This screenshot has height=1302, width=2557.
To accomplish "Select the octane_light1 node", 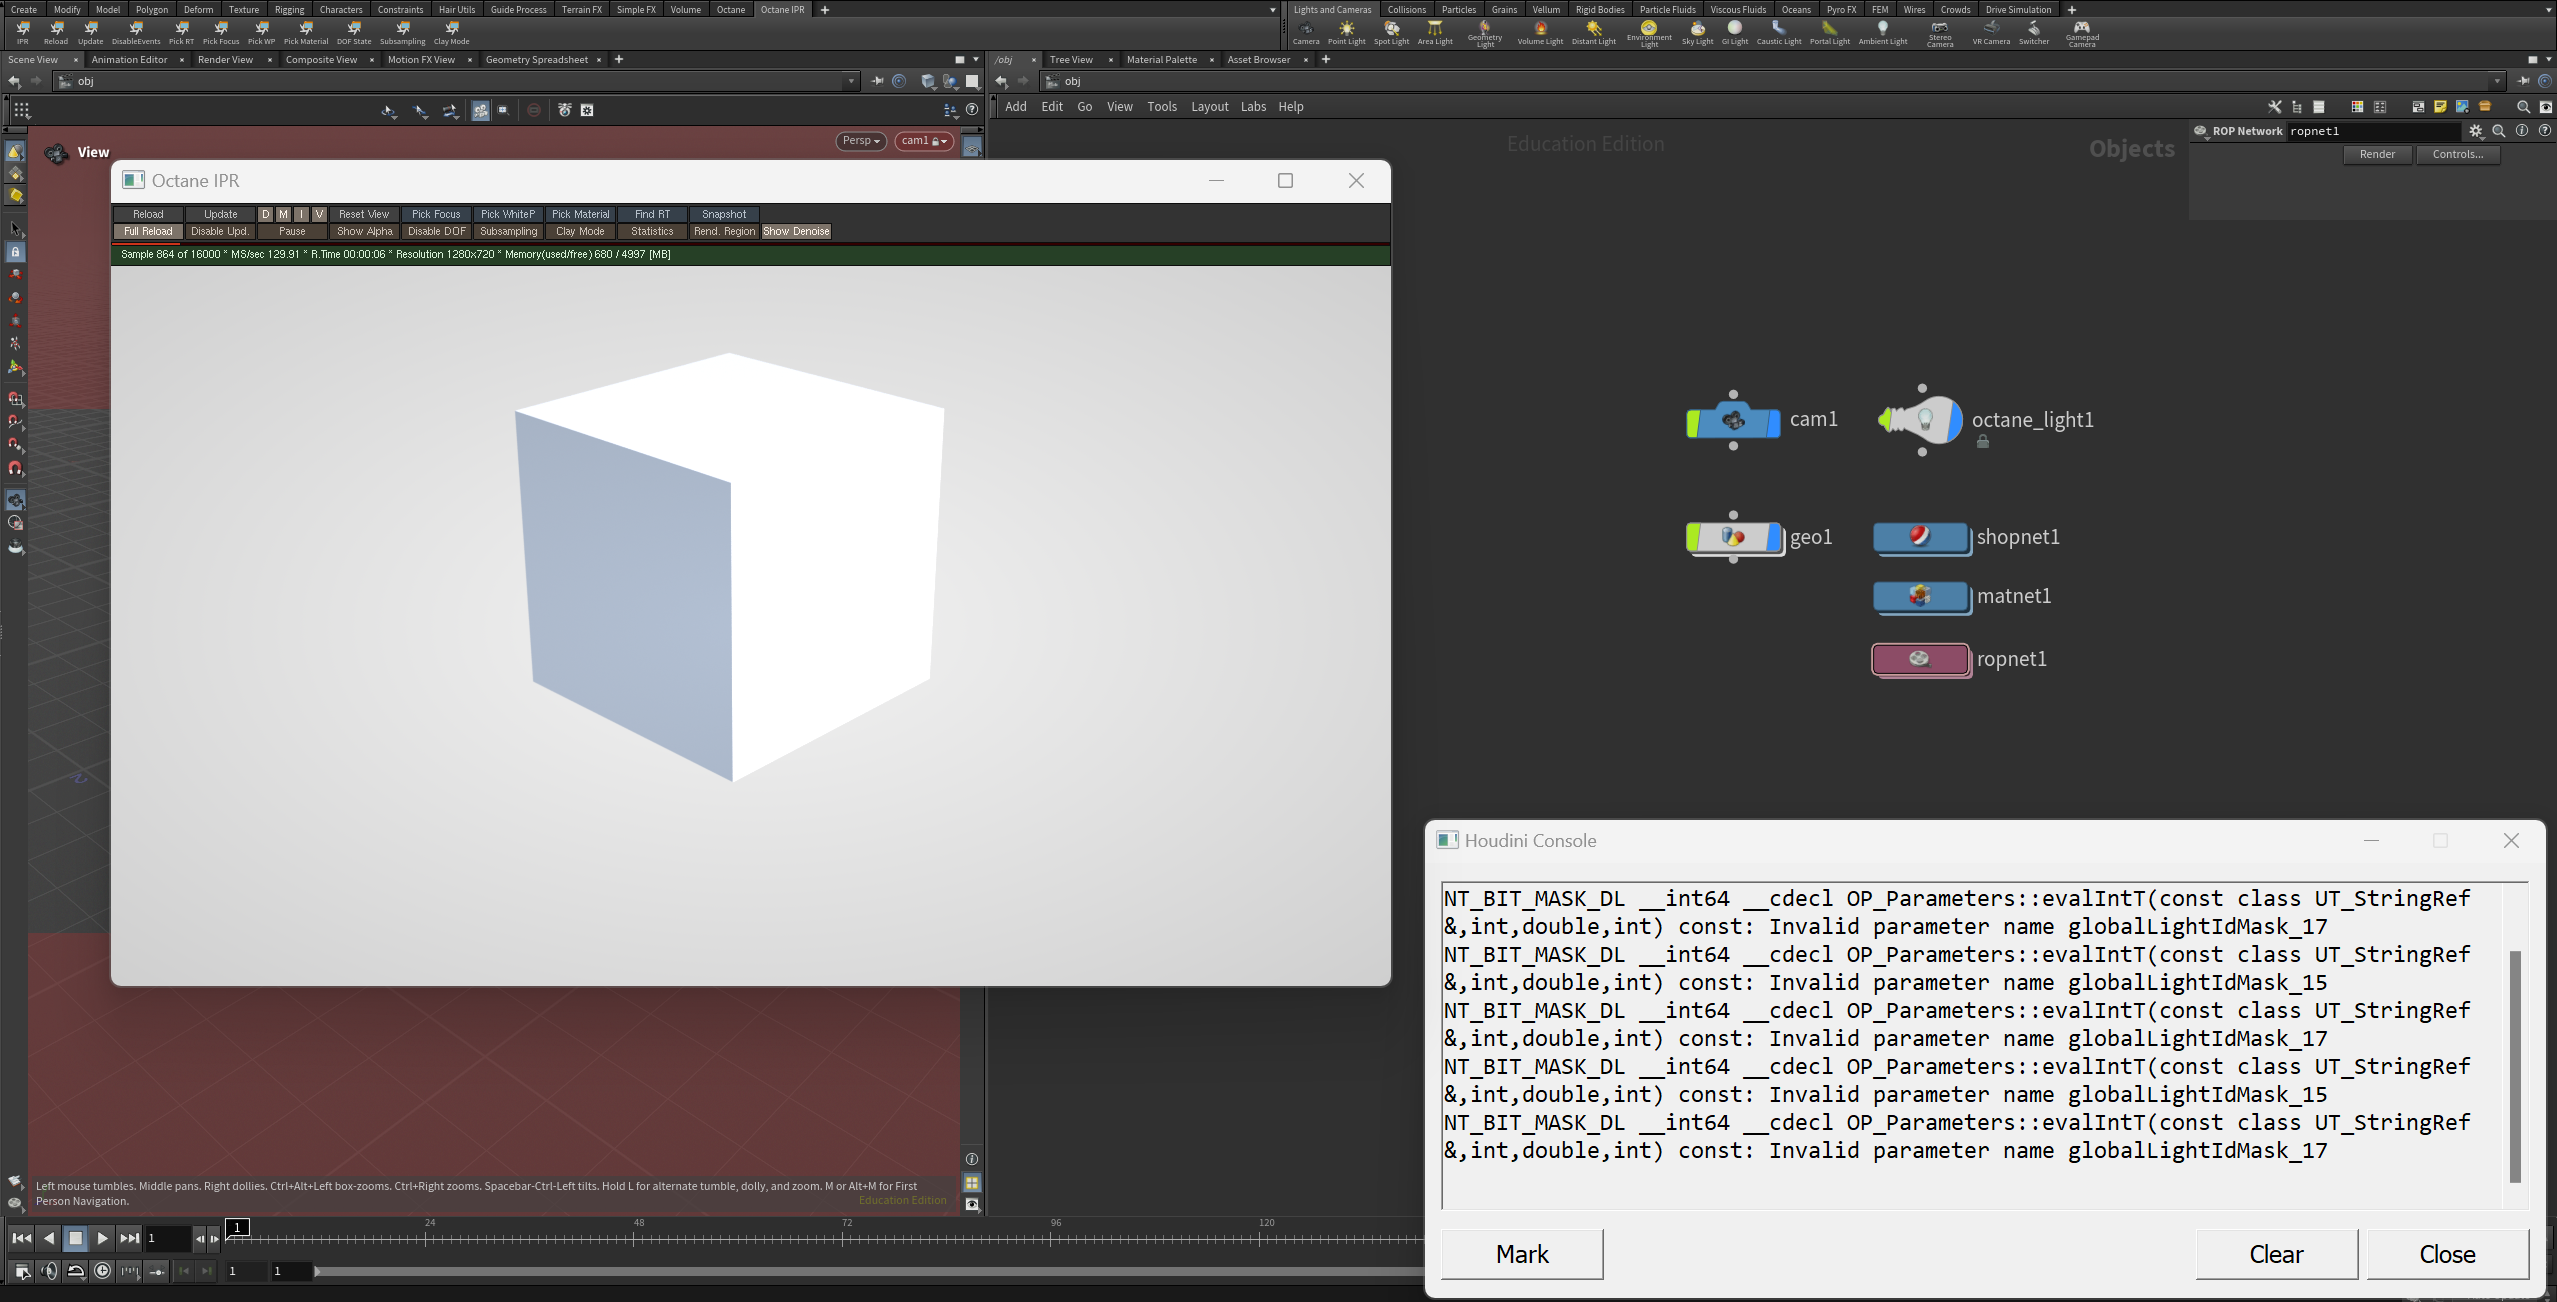I will point(1925,421).
